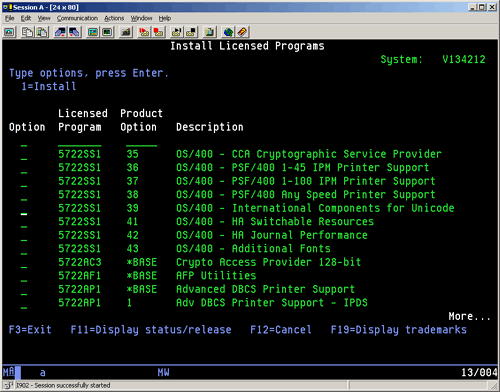Click the Print Screen toolbar icon
The image size is (500, 392).
(9, 32)
